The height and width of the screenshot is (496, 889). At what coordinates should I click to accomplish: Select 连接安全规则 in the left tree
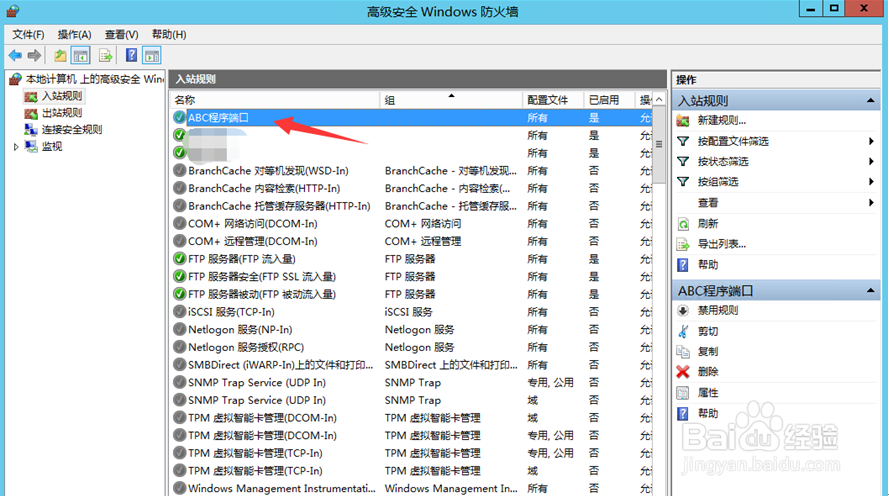72,129
